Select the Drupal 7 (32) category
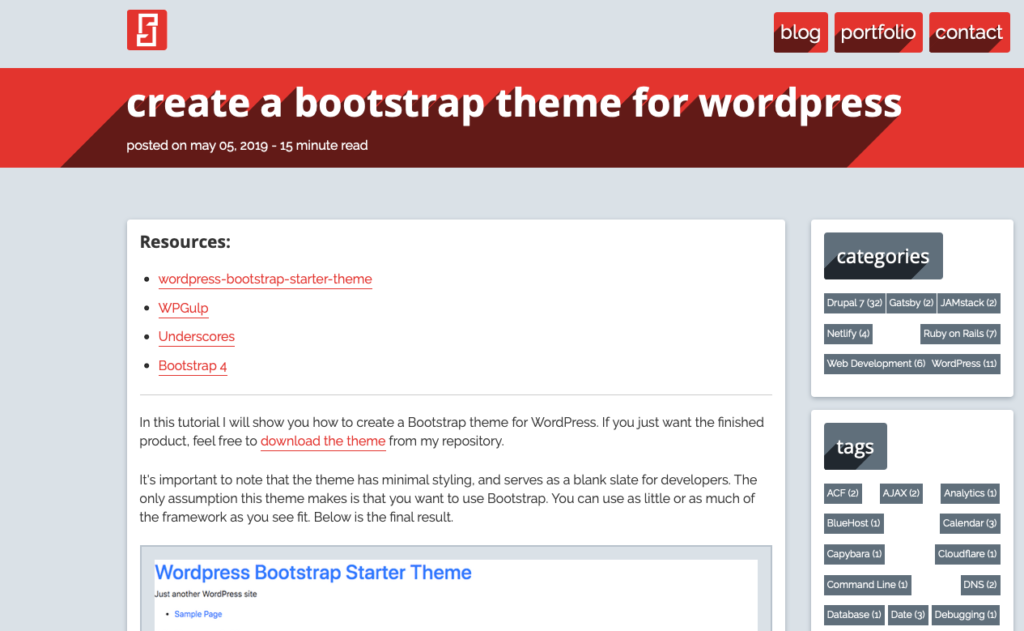Viewport: 1024px width, 631px height. point(854,303)
